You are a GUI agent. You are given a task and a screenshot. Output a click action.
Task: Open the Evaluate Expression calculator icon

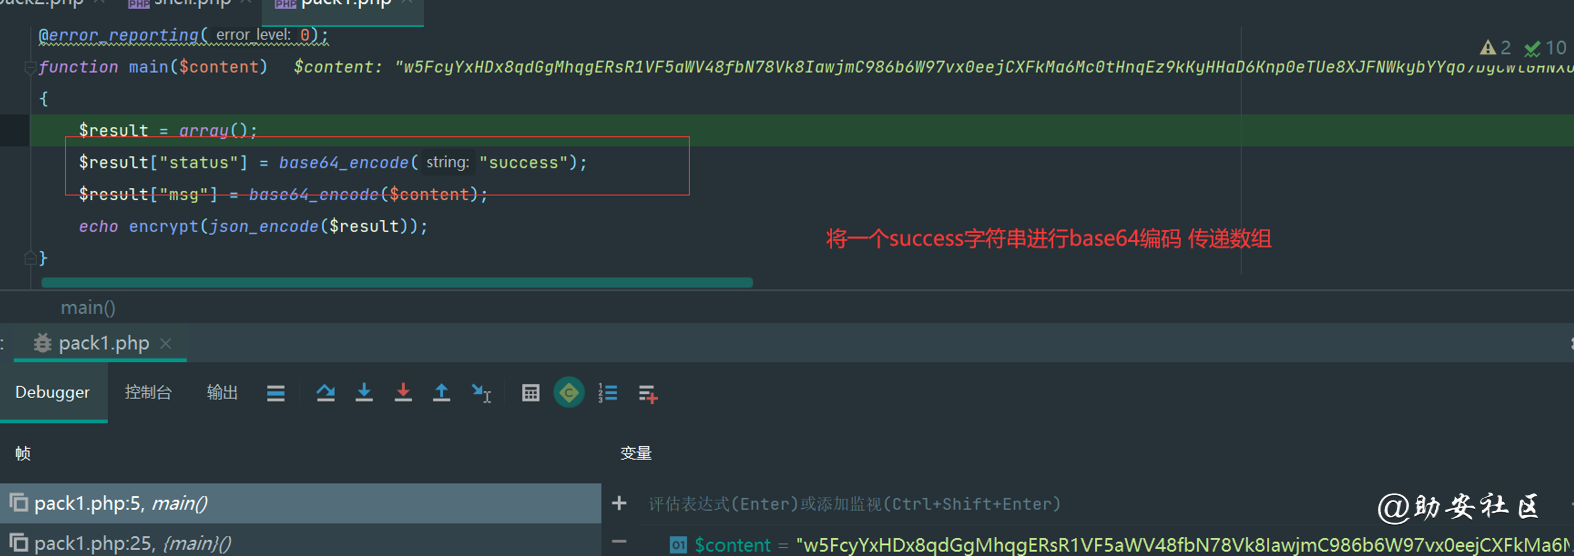point(531,393)
